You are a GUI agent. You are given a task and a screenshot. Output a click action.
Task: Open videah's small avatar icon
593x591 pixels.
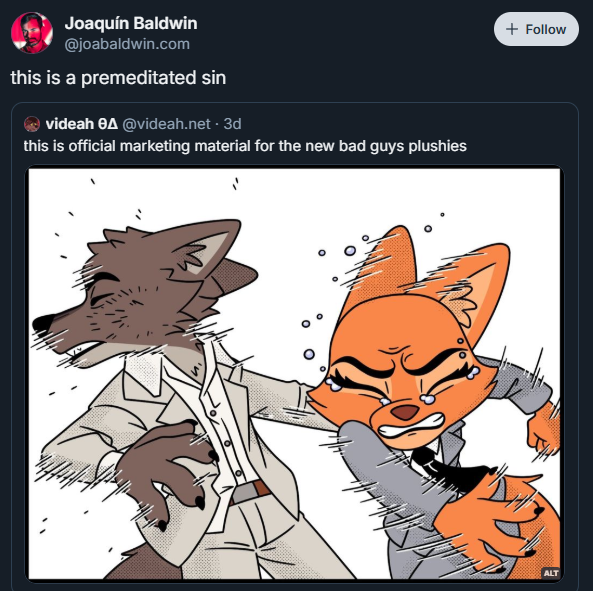[x=32, y=124]
